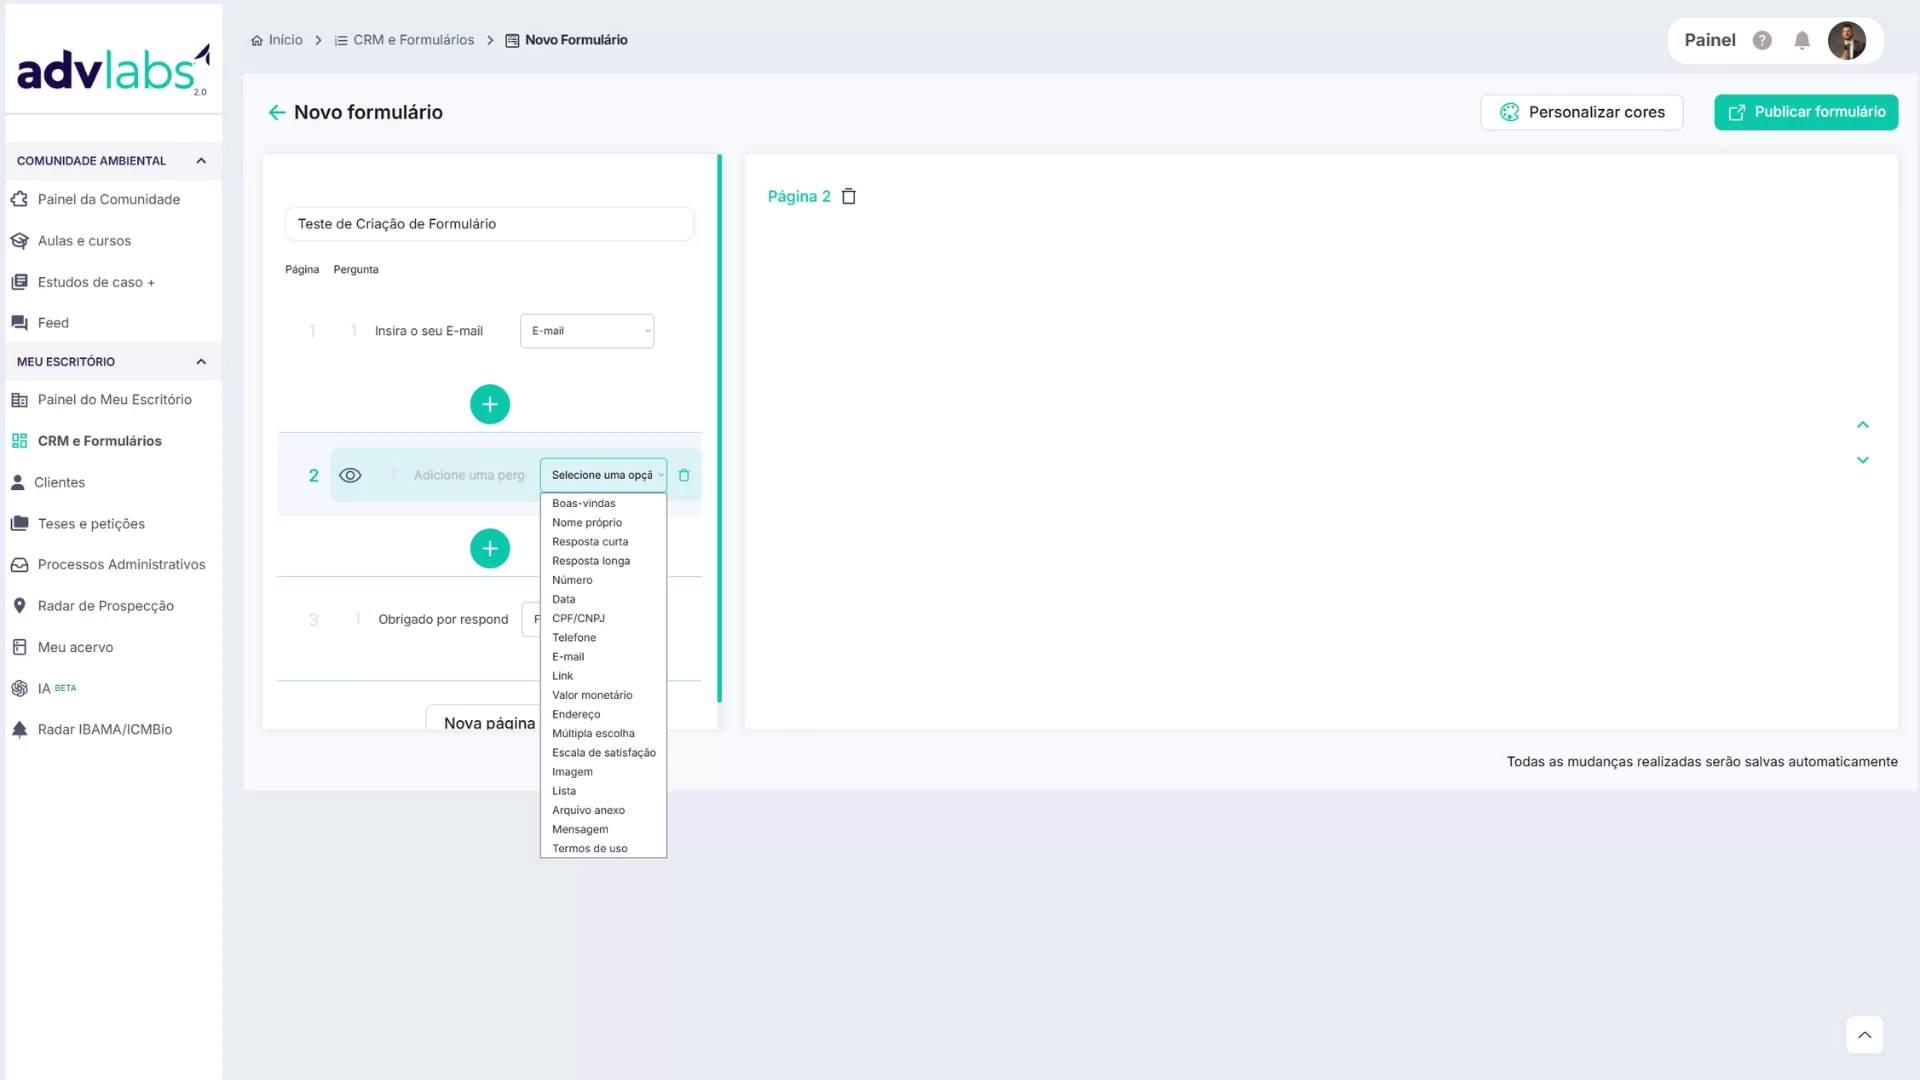Add question with plus button below E-mail
Viewport: 1920px width, 1080px height.
(x=489, y=405)
